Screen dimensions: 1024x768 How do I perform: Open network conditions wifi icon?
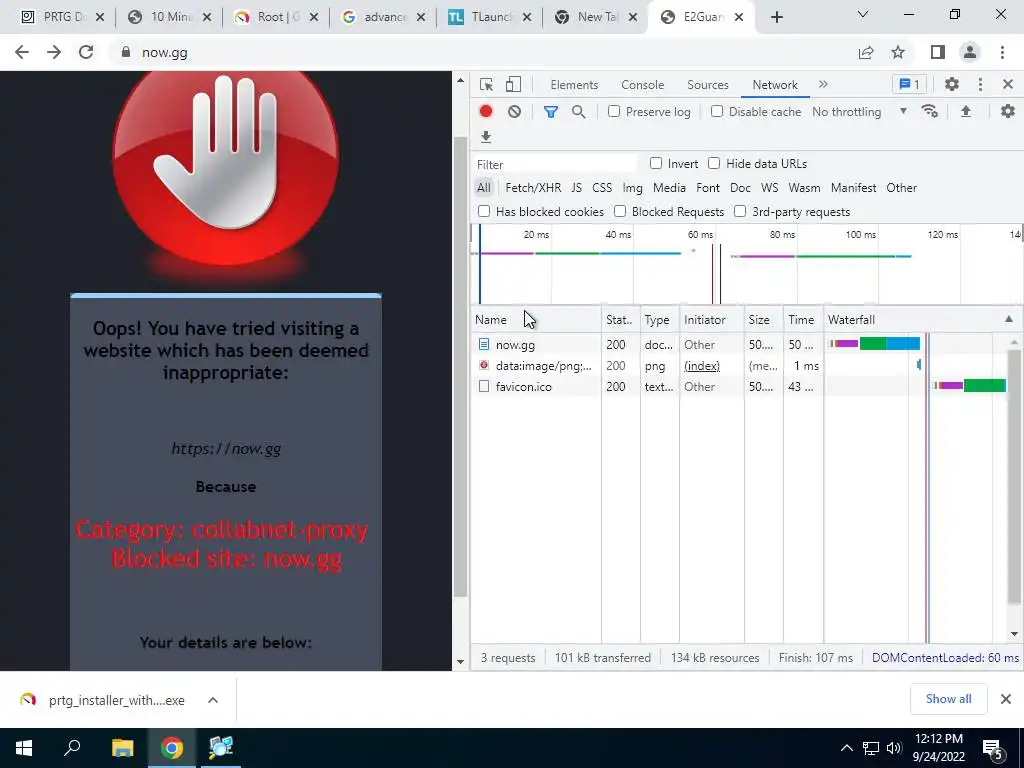click(x=929, y=111)
